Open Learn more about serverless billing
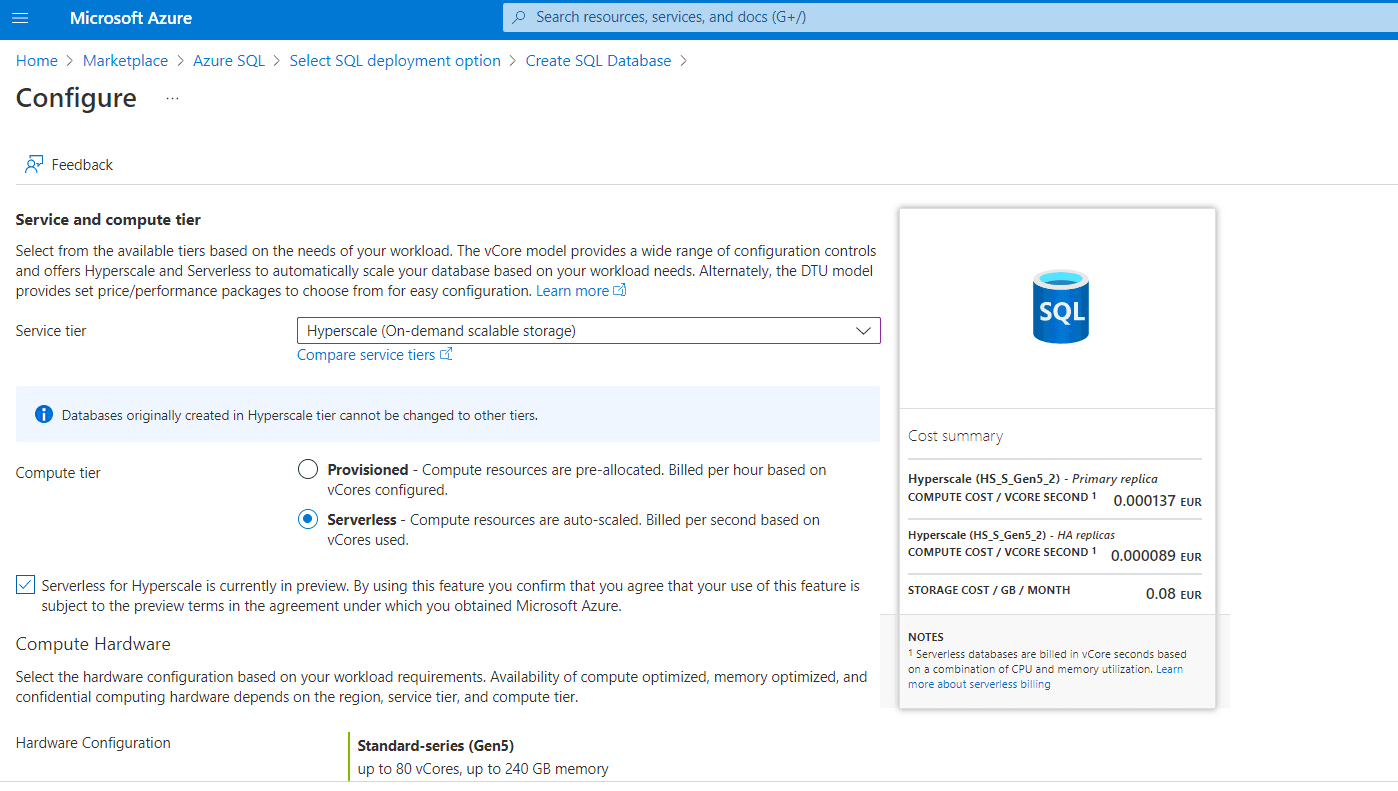Screen dimensions: 1398x791 pyautogui.click(x=978, y=684)
